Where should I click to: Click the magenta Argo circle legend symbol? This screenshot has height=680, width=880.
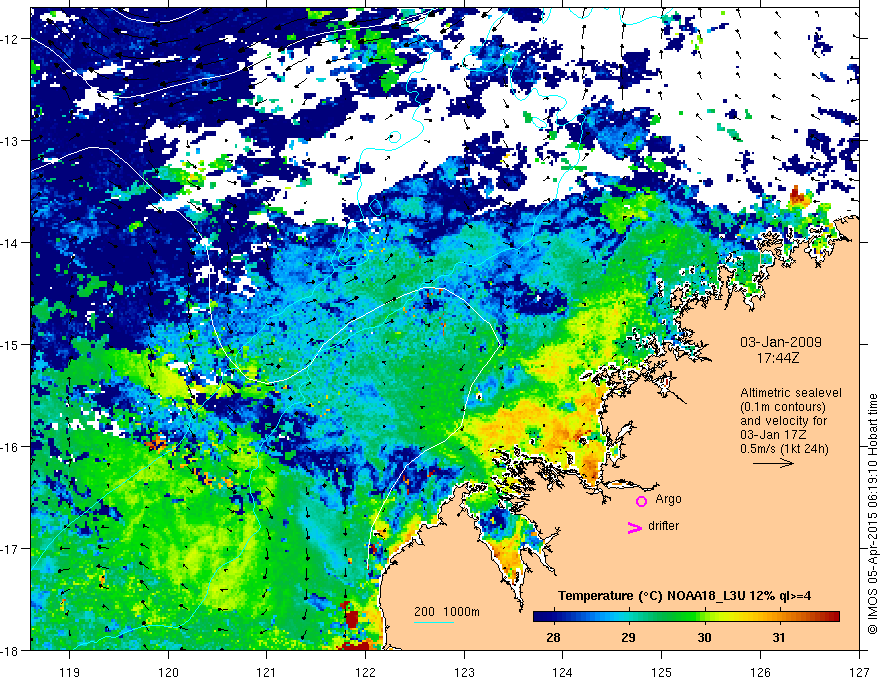(x=641, y=501)
